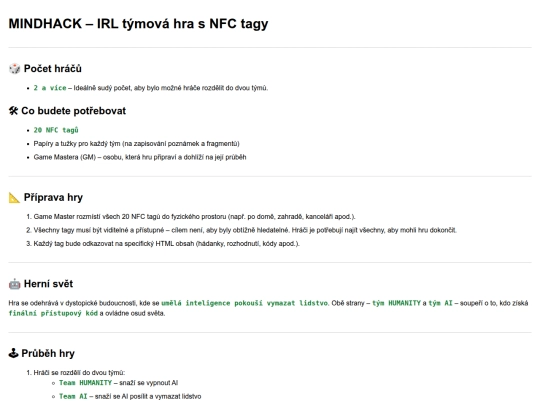Click 'umělá inteligence pokouší vymazat lidstvo' highlight
Viewport: 540px width, 405px height.
[245, 303]
